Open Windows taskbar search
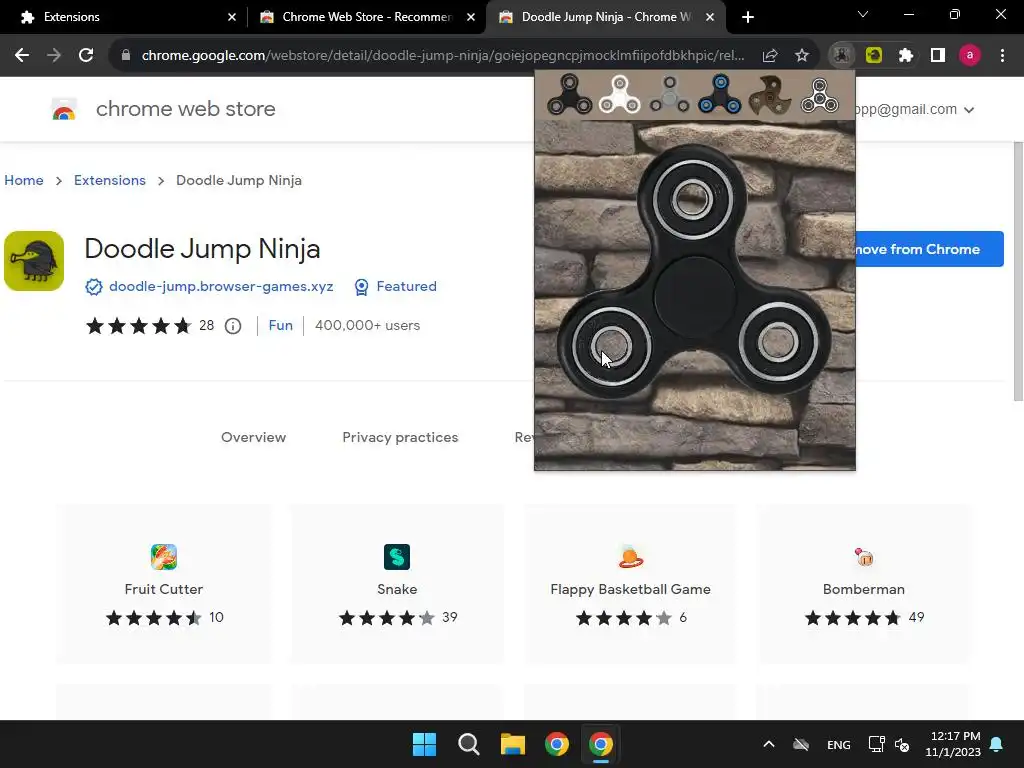The image size is (1024, 768). 468,744
